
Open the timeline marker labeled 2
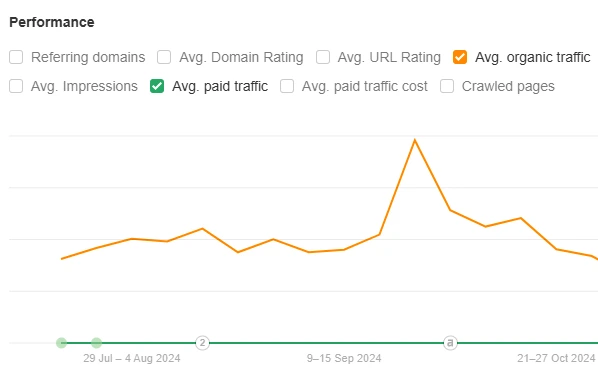[x=203, y=343]
